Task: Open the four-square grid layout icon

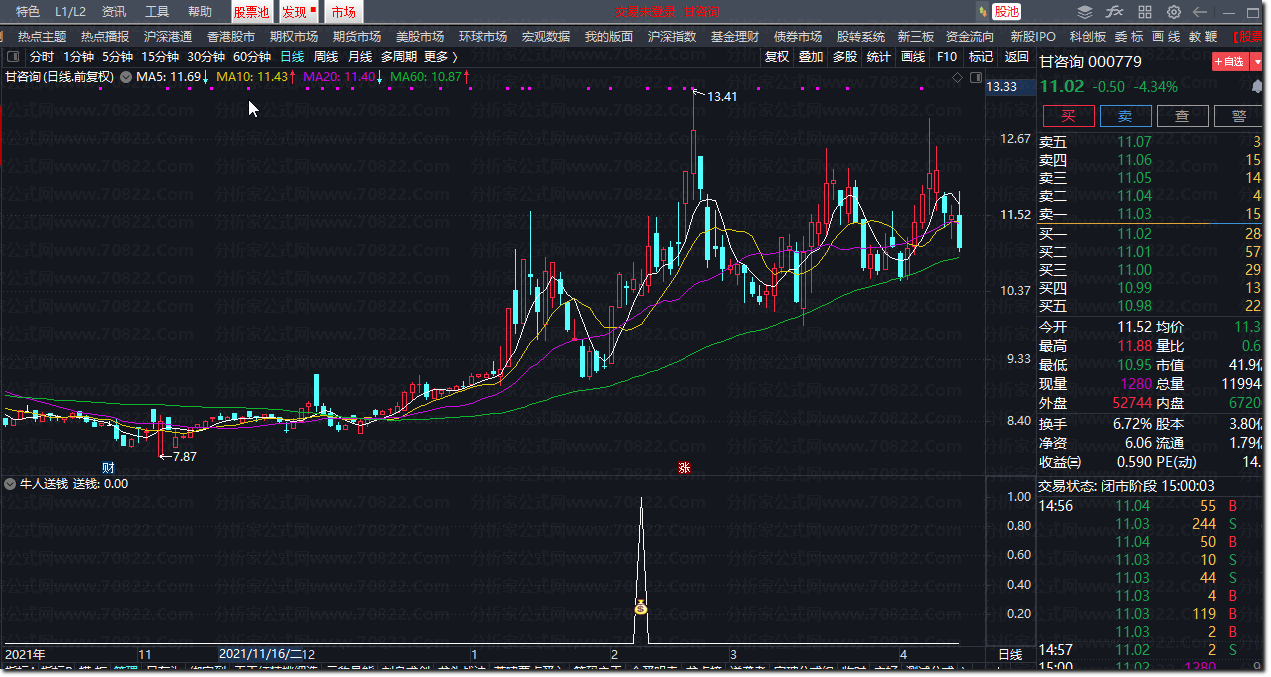Action: pos(1144,12)
